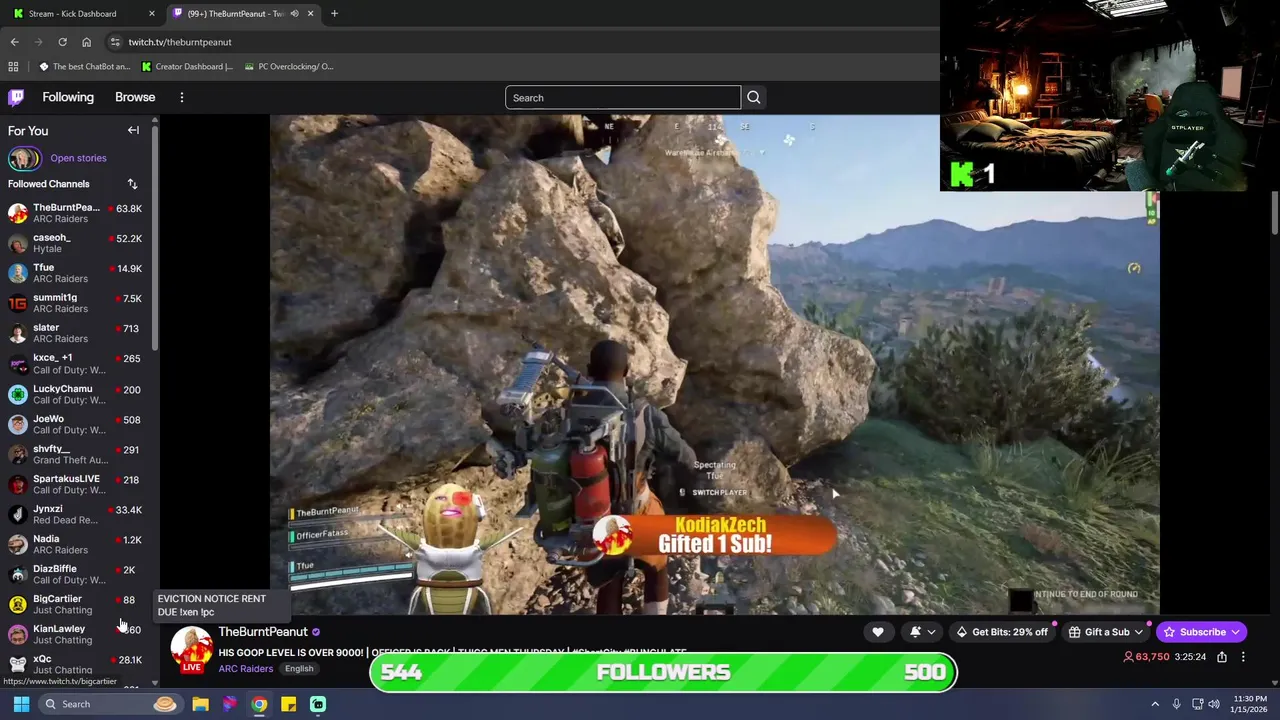1280x720 pixels.
Task: Click the browser back arrow
Action: 14,42
